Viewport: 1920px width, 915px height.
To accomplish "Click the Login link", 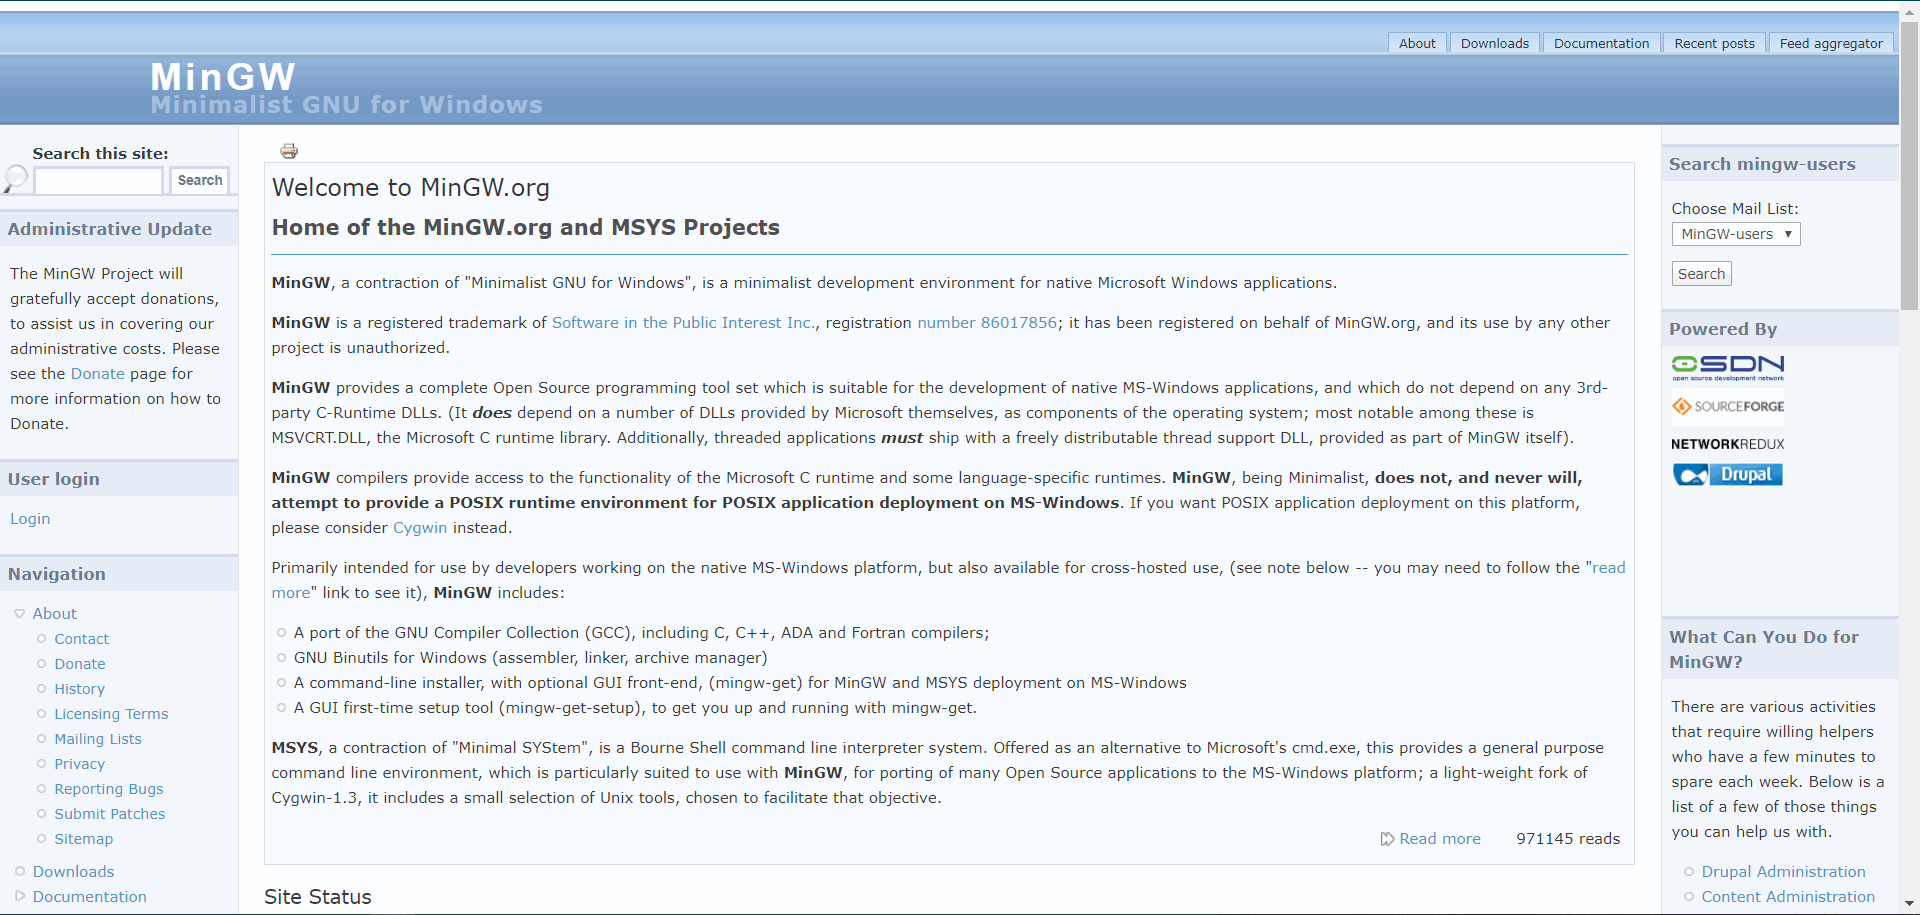I will click(x=30, y=518).
